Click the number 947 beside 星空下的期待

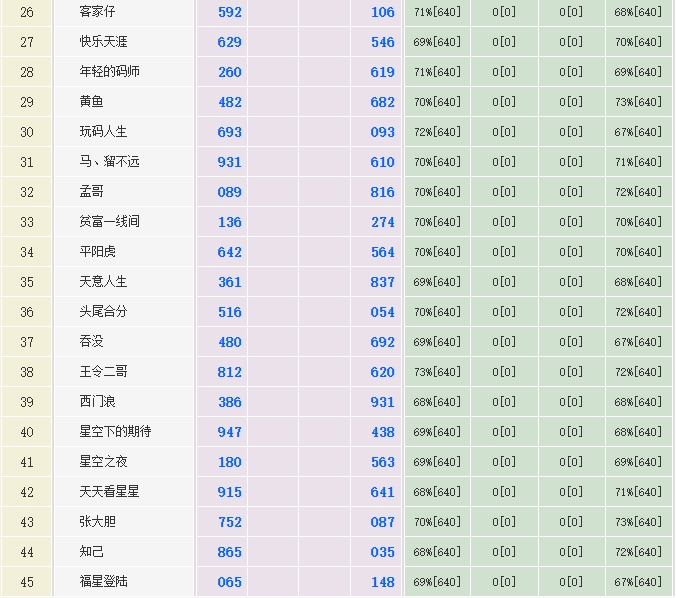pyautogui.click(x=230, y=432)
